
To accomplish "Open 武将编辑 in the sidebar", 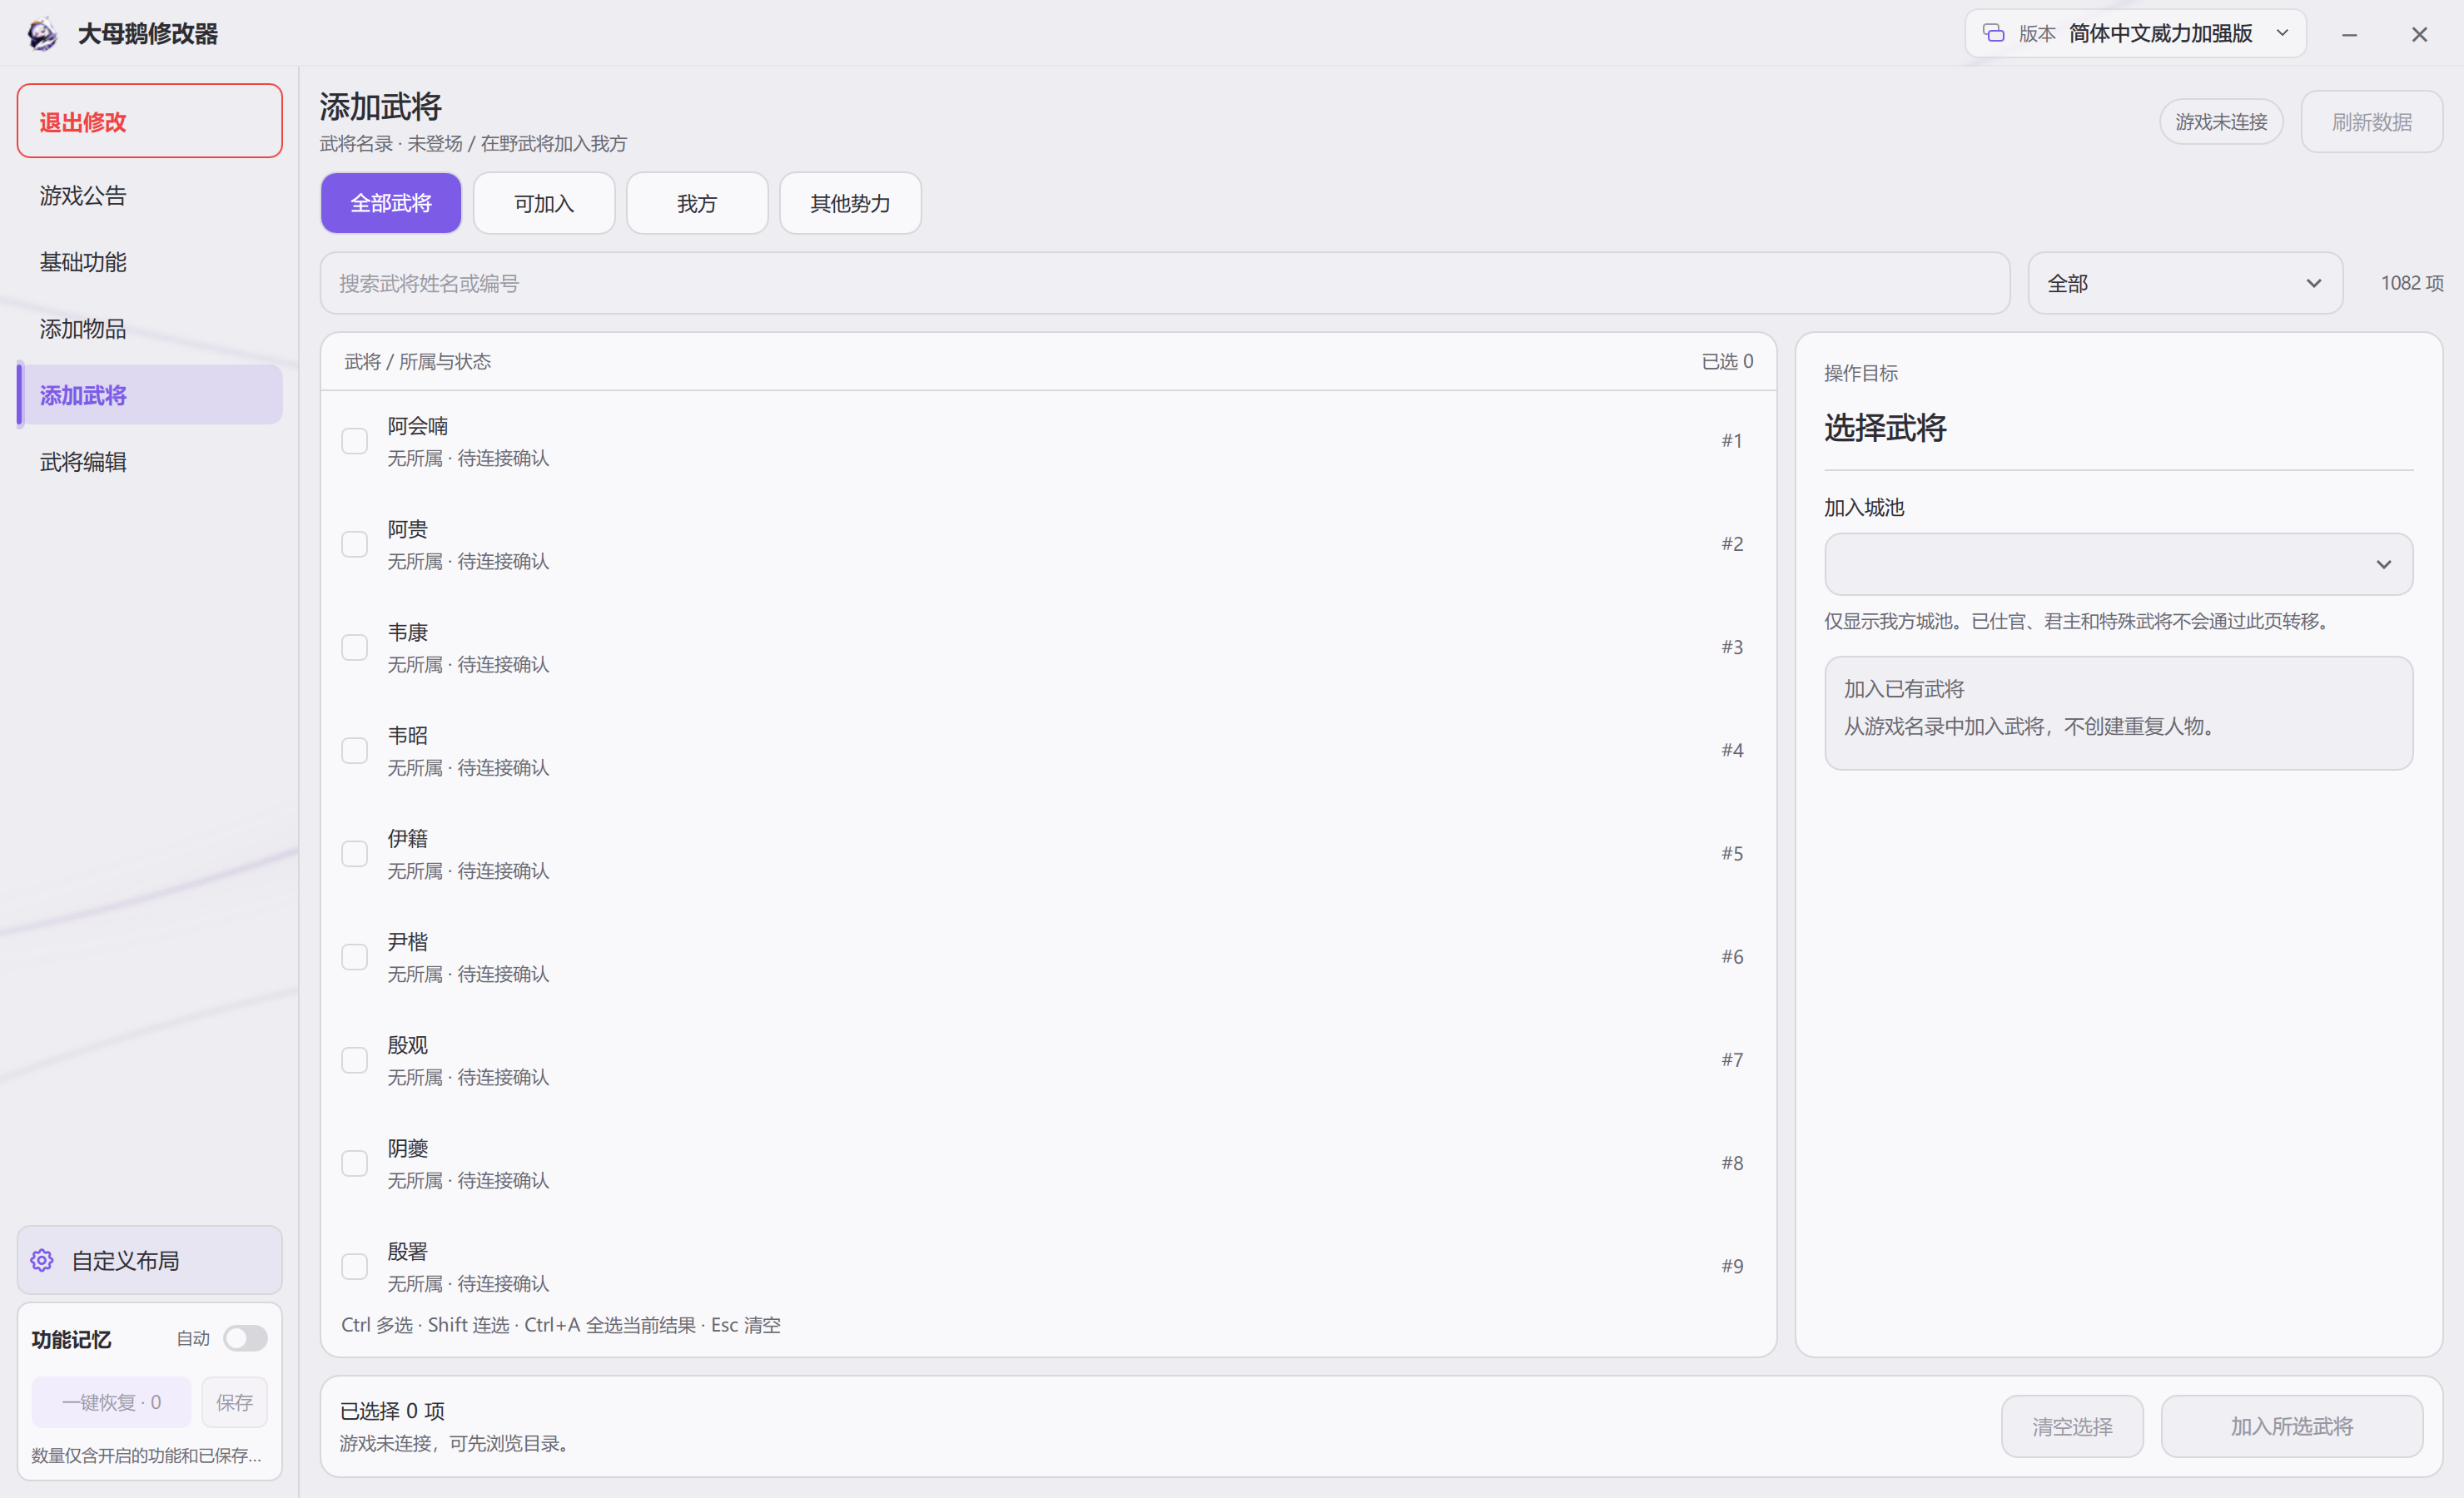I will [150, 462].
